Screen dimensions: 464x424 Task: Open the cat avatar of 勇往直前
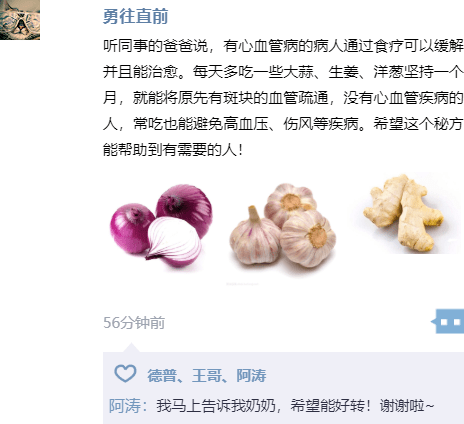tap(20, 20)
